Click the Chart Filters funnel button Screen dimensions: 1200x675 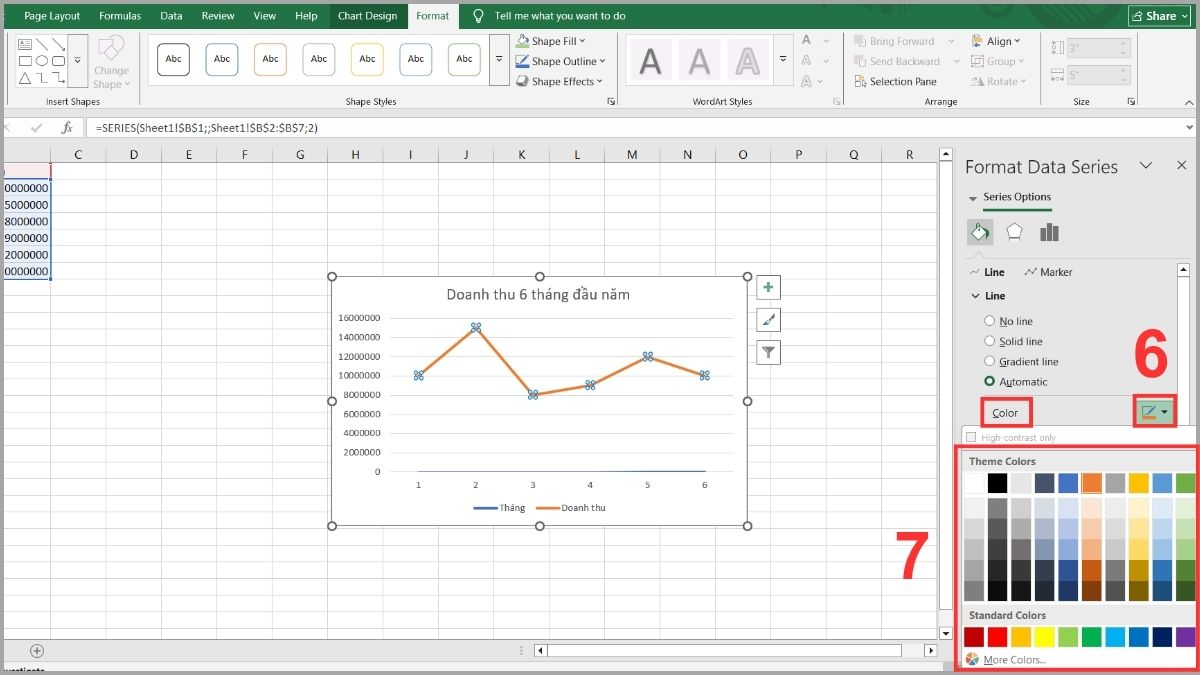point(769,352)
